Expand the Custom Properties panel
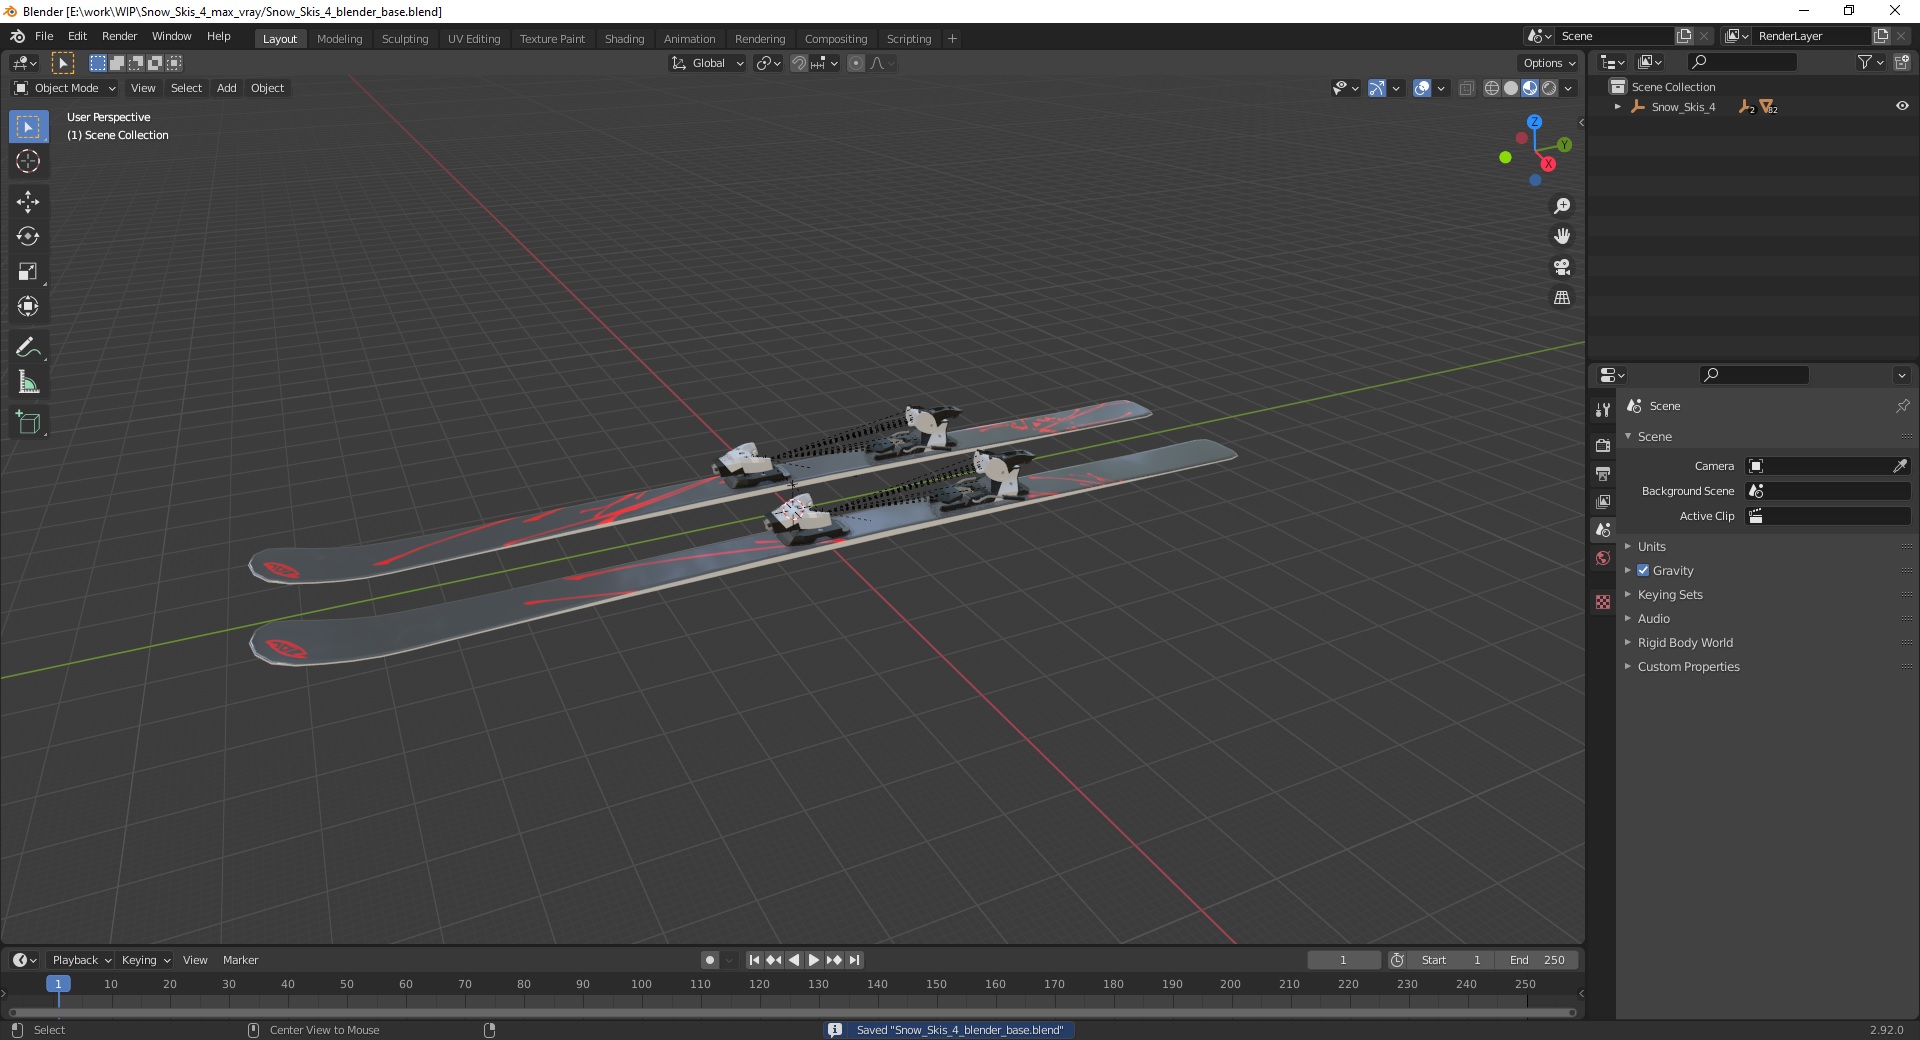1920x1040 pixels. point(1688,666)
